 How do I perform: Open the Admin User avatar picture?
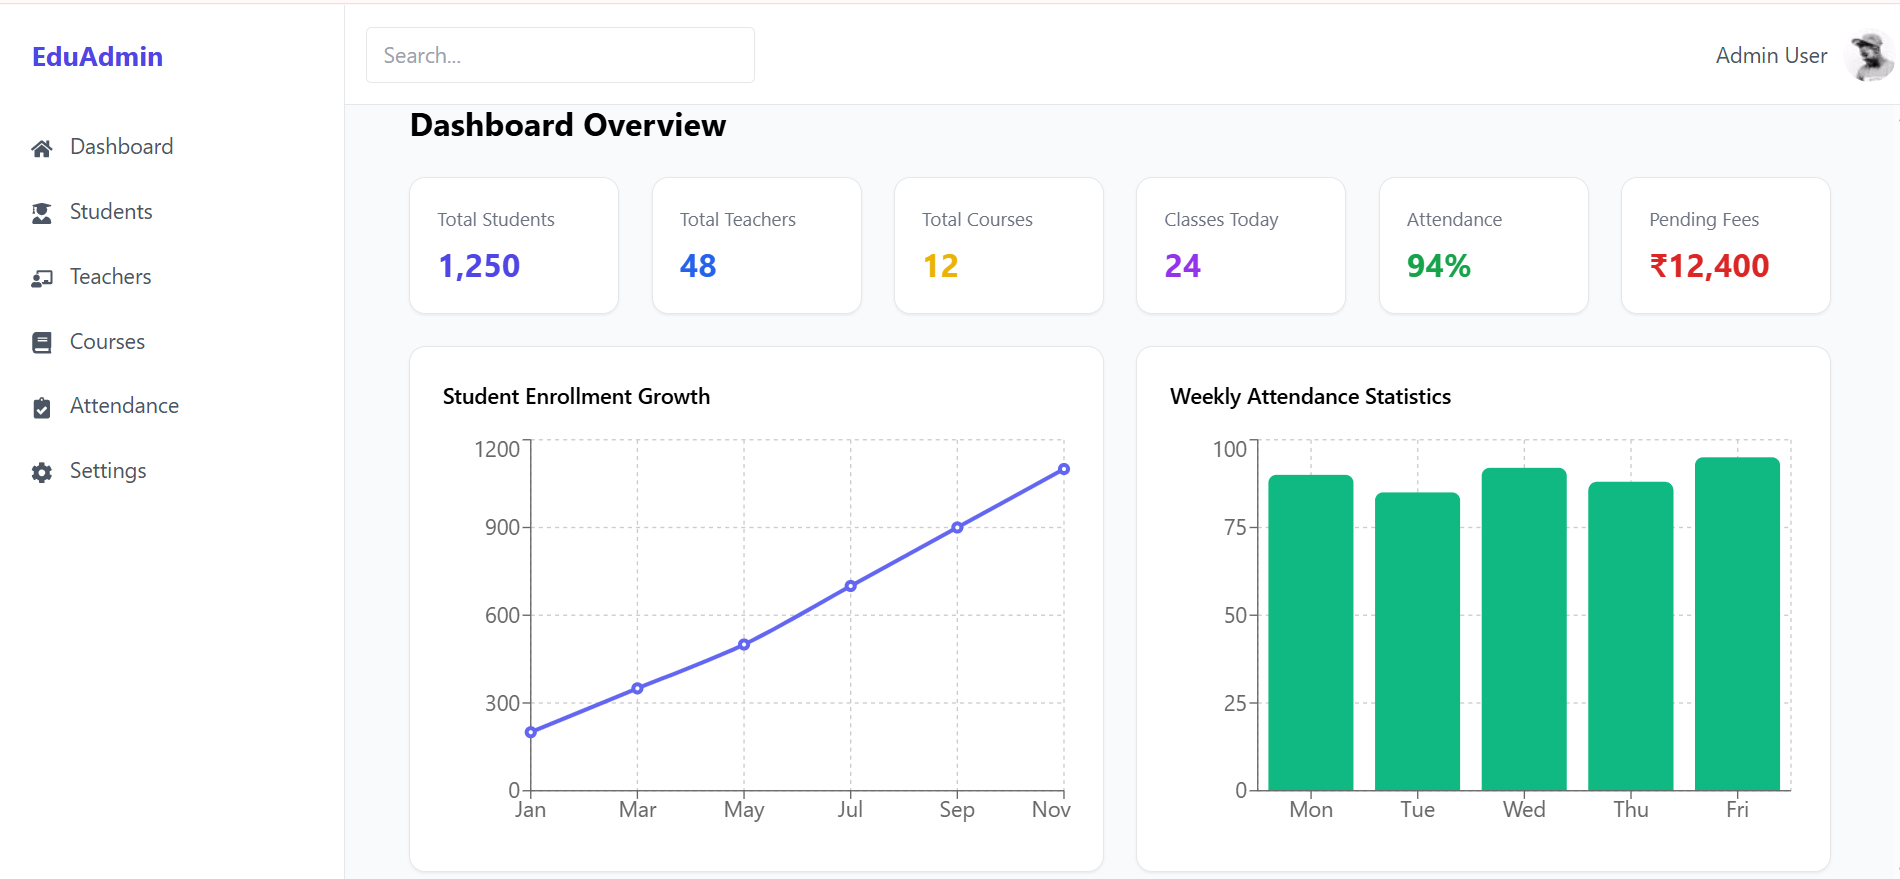click(1870, 56)
